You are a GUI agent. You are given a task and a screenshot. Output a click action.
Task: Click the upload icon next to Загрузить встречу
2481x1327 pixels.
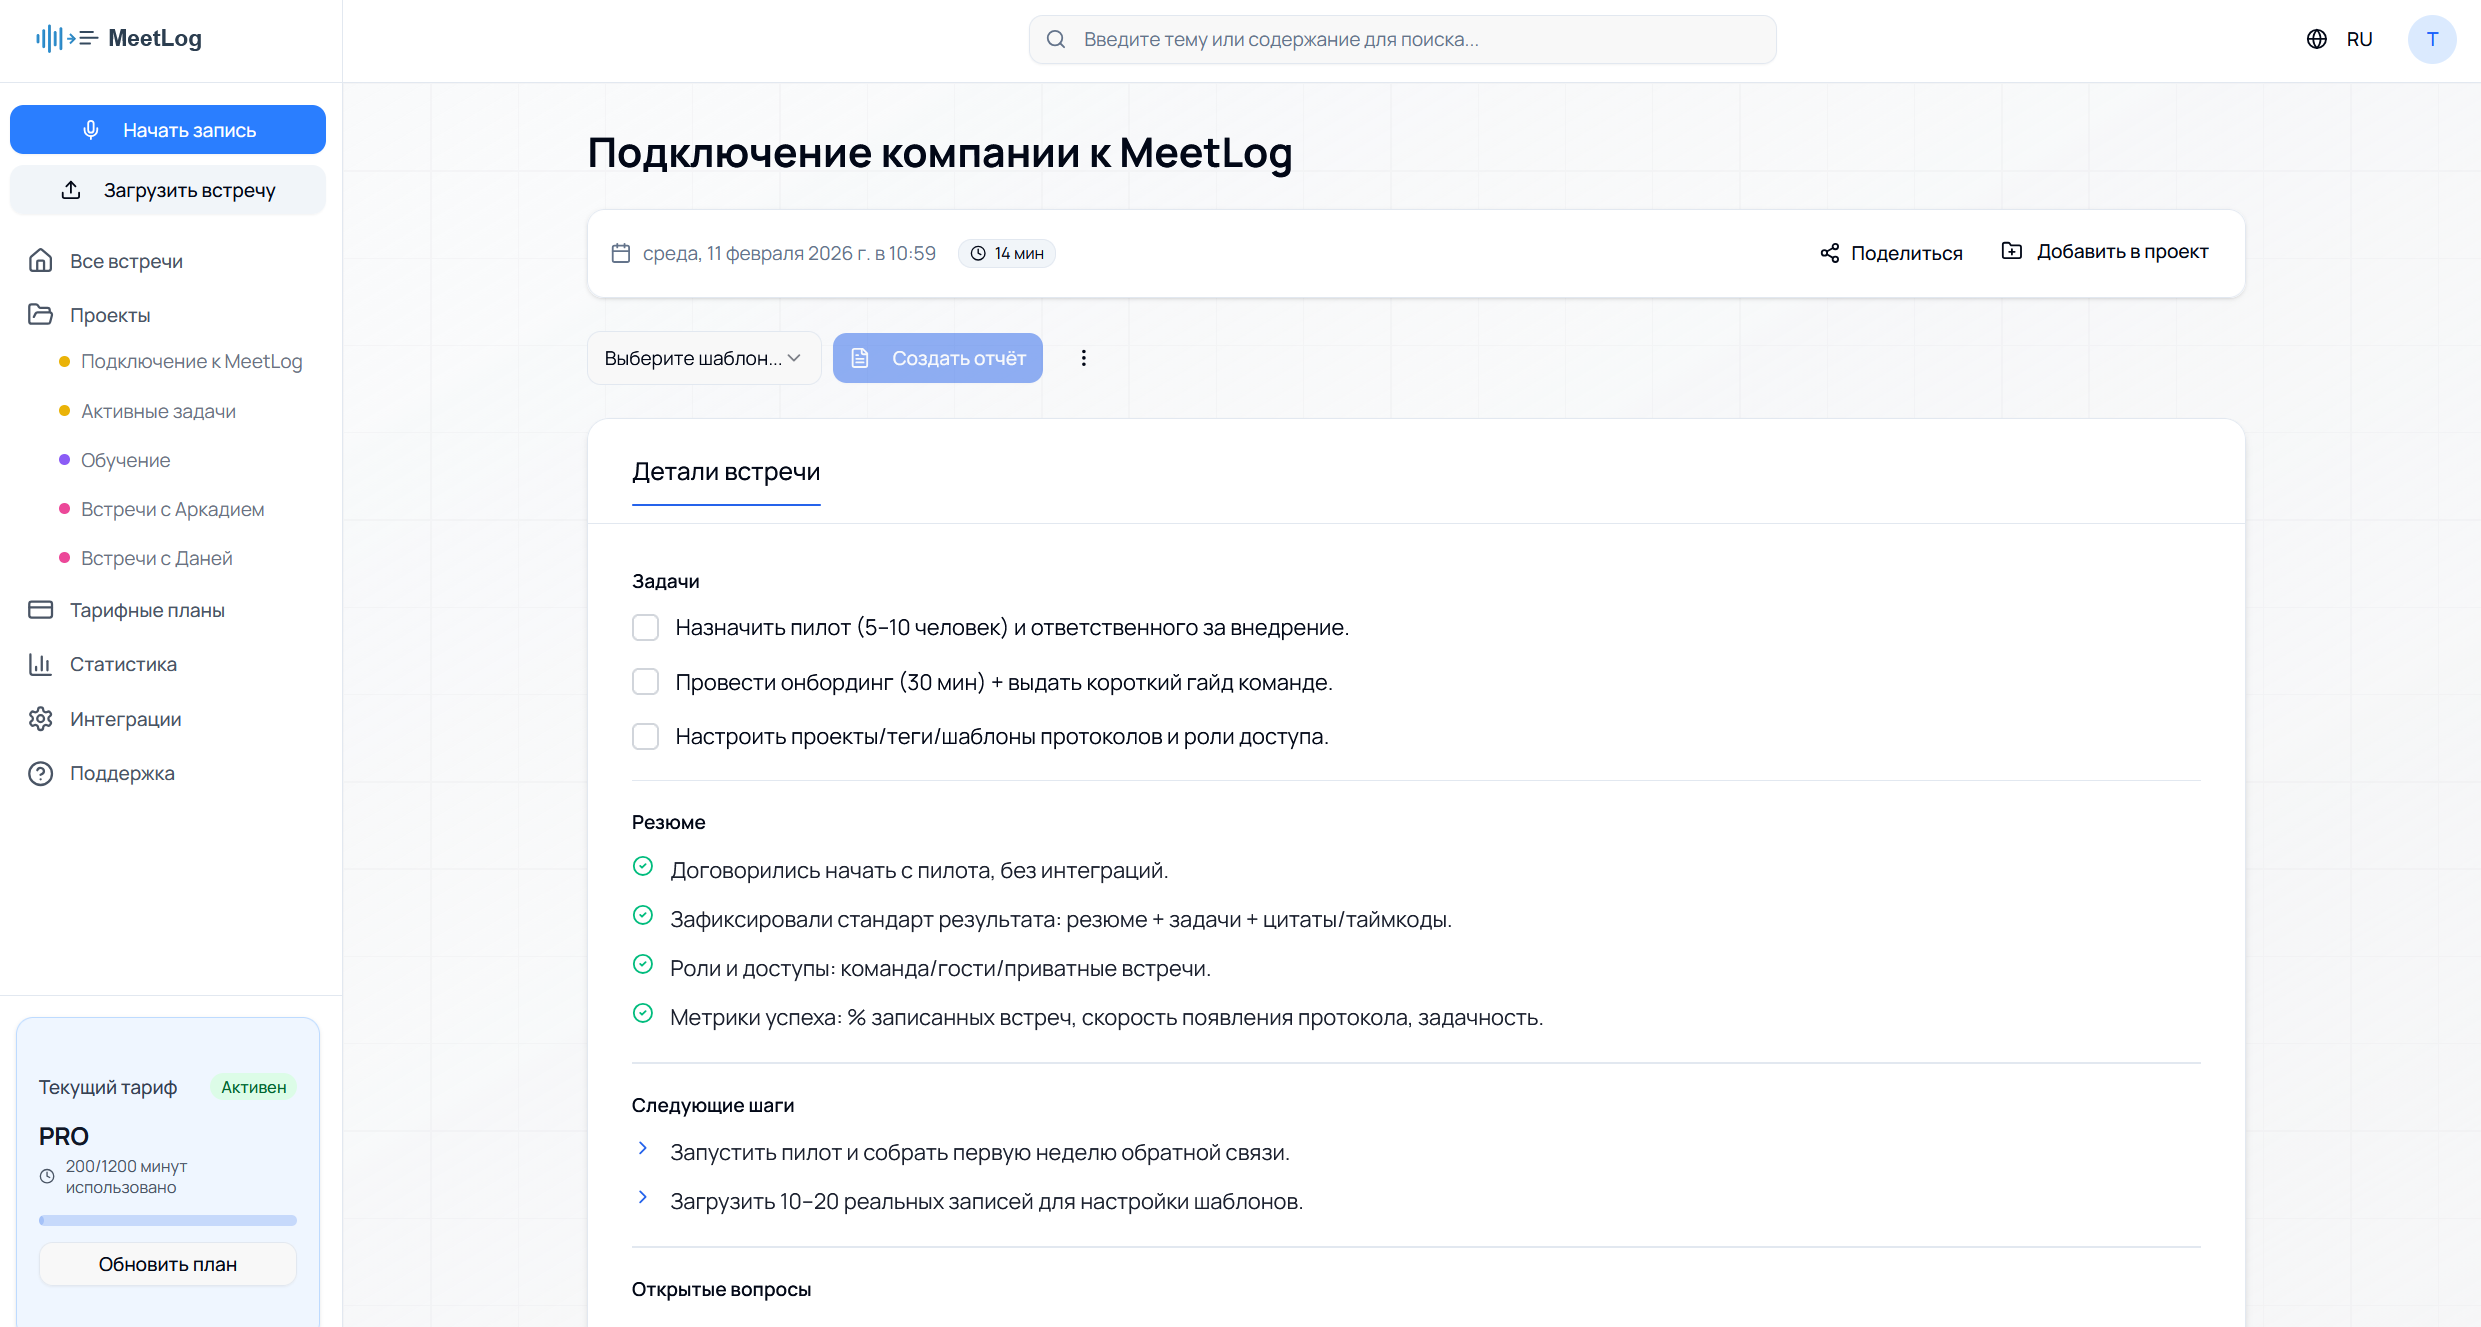(x=70, y=189)
